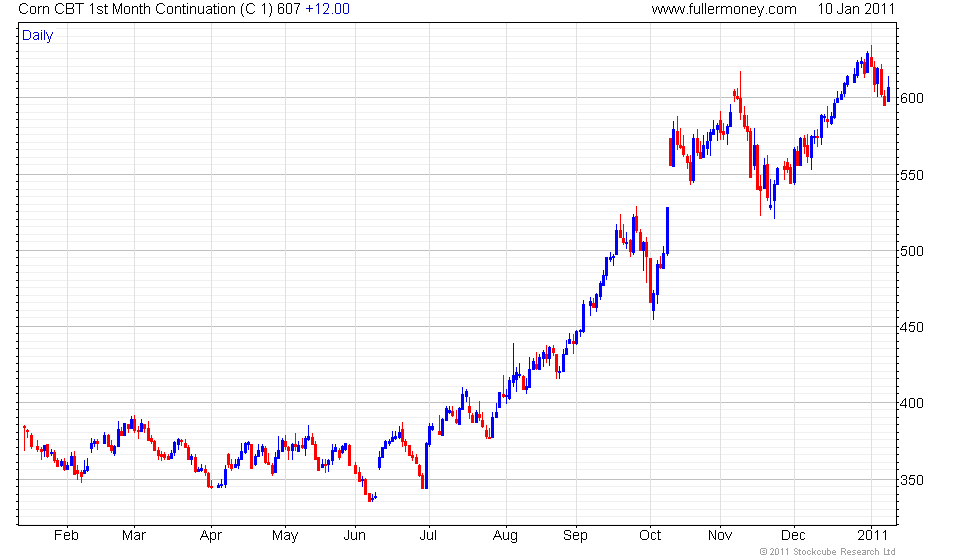Click the 'Sep' month axis label
The height and width of the screenshot is (560, 980).
(575, 536)
